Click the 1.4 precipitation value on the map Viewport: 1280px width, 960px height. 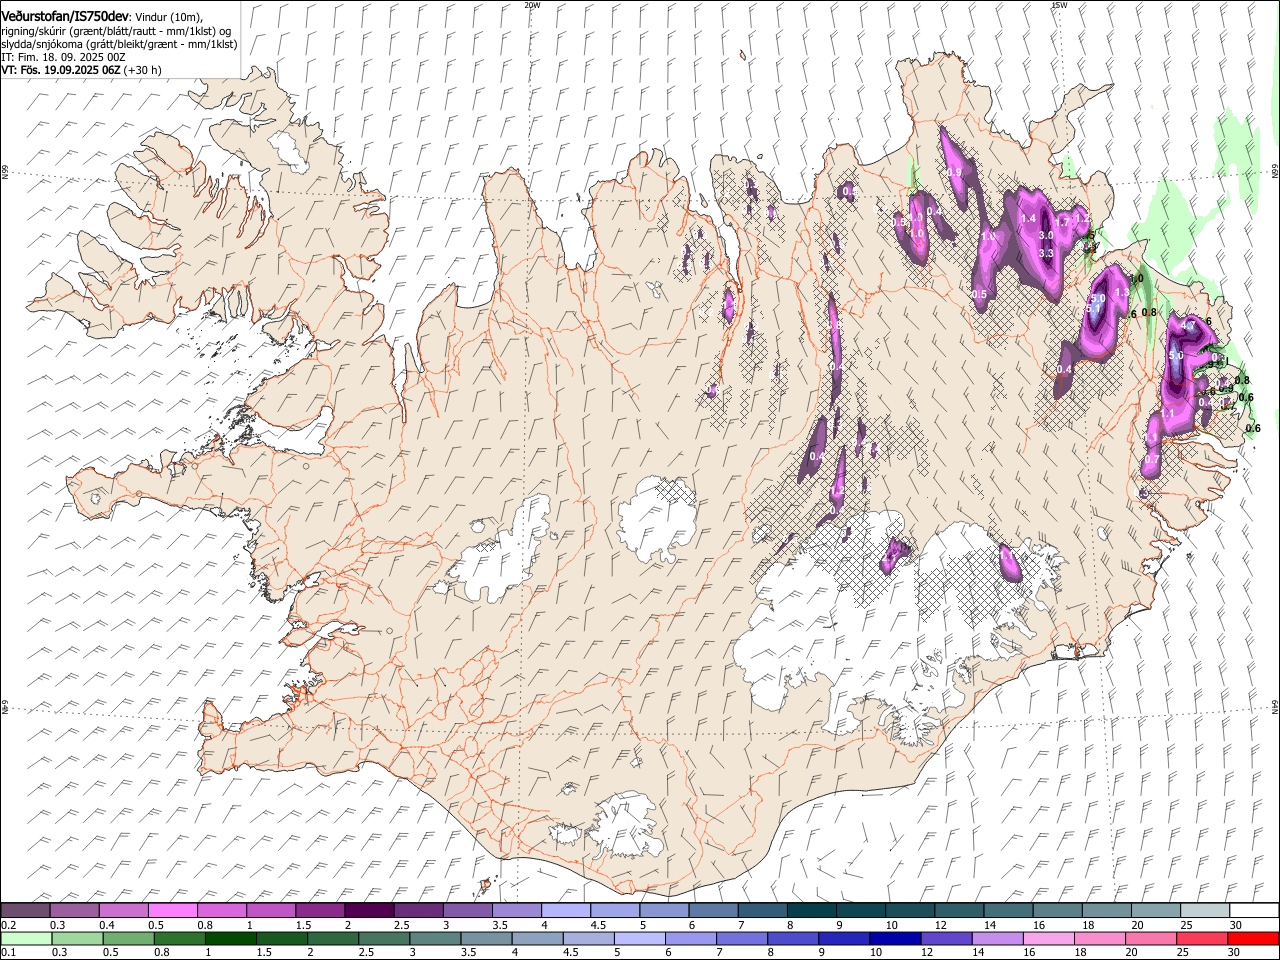[x=1028, y=218]
